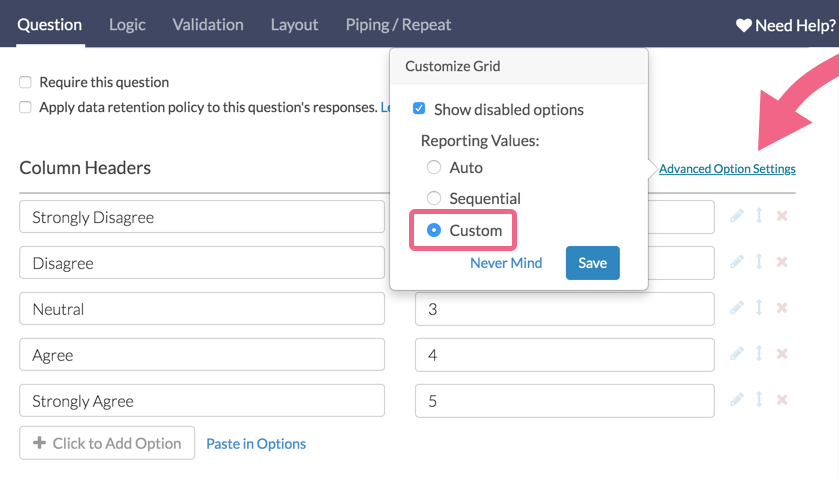
Task: Save the Customize Grid settings
Action: 592,263
